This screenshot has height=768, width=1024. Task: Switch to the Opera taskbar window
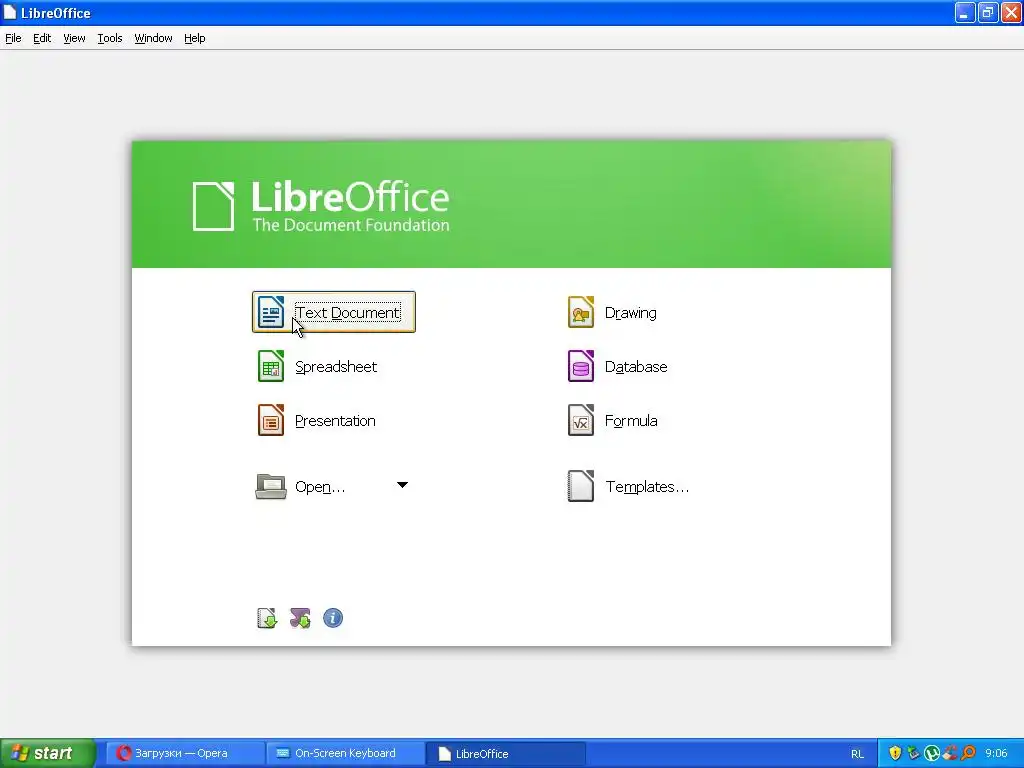[185, 753]
